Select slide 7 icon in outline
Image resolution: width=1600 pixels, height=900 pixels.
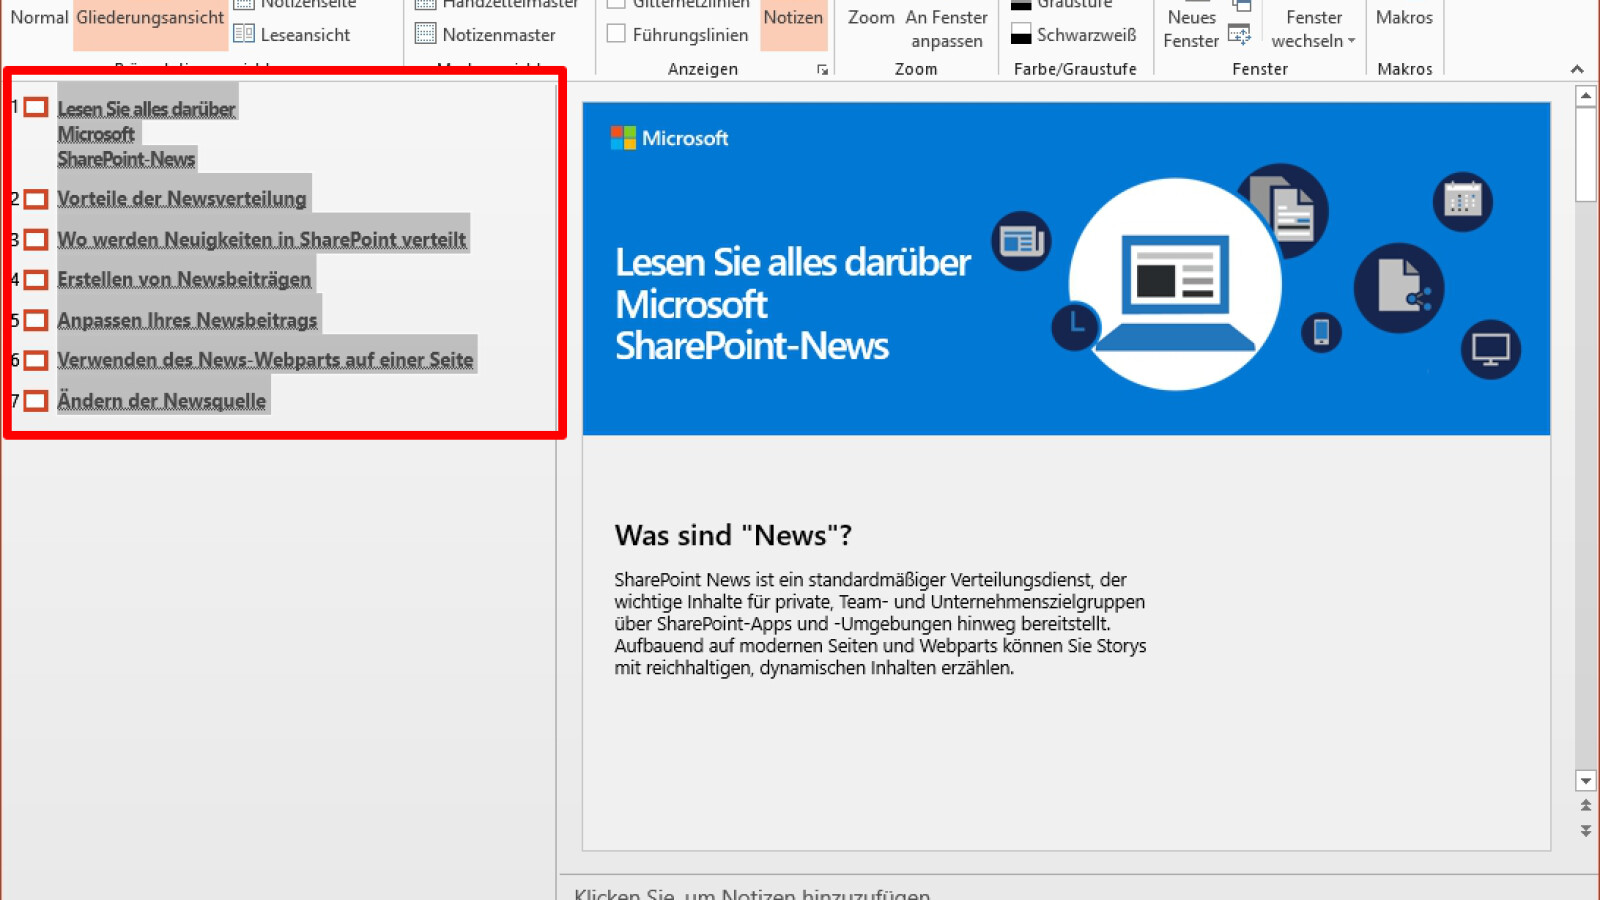coord(36,401)
